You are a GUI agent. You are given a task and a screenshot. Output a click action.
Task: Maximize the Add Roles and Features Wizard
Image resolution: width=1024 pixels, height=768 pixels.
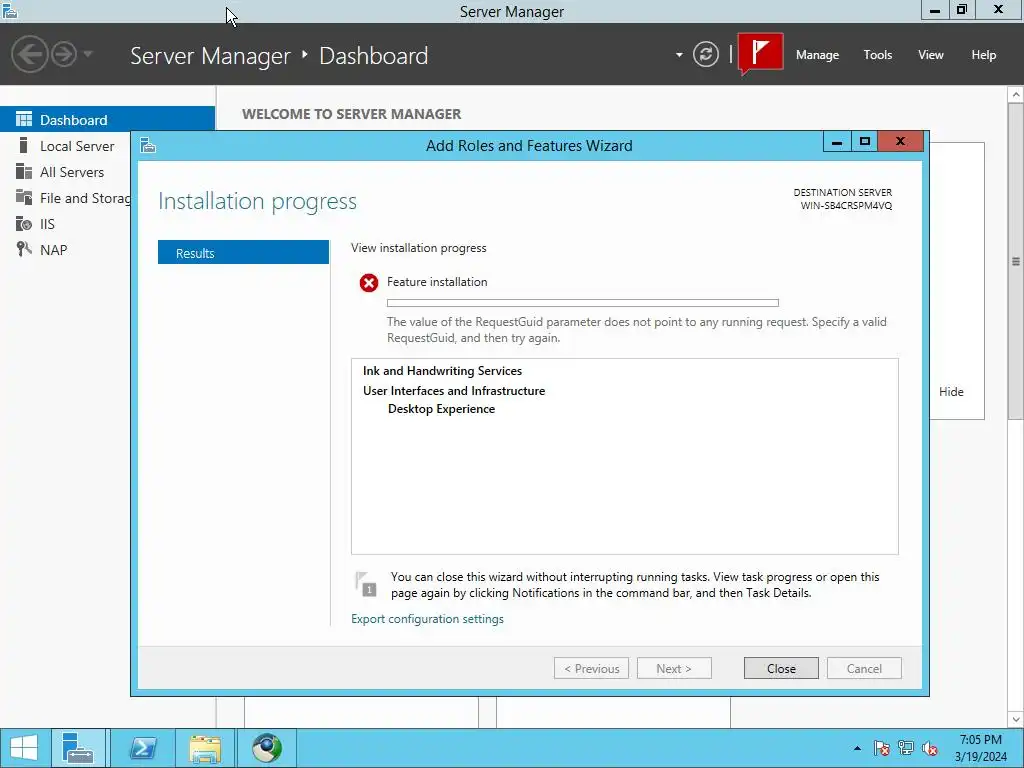coord(865,141)
